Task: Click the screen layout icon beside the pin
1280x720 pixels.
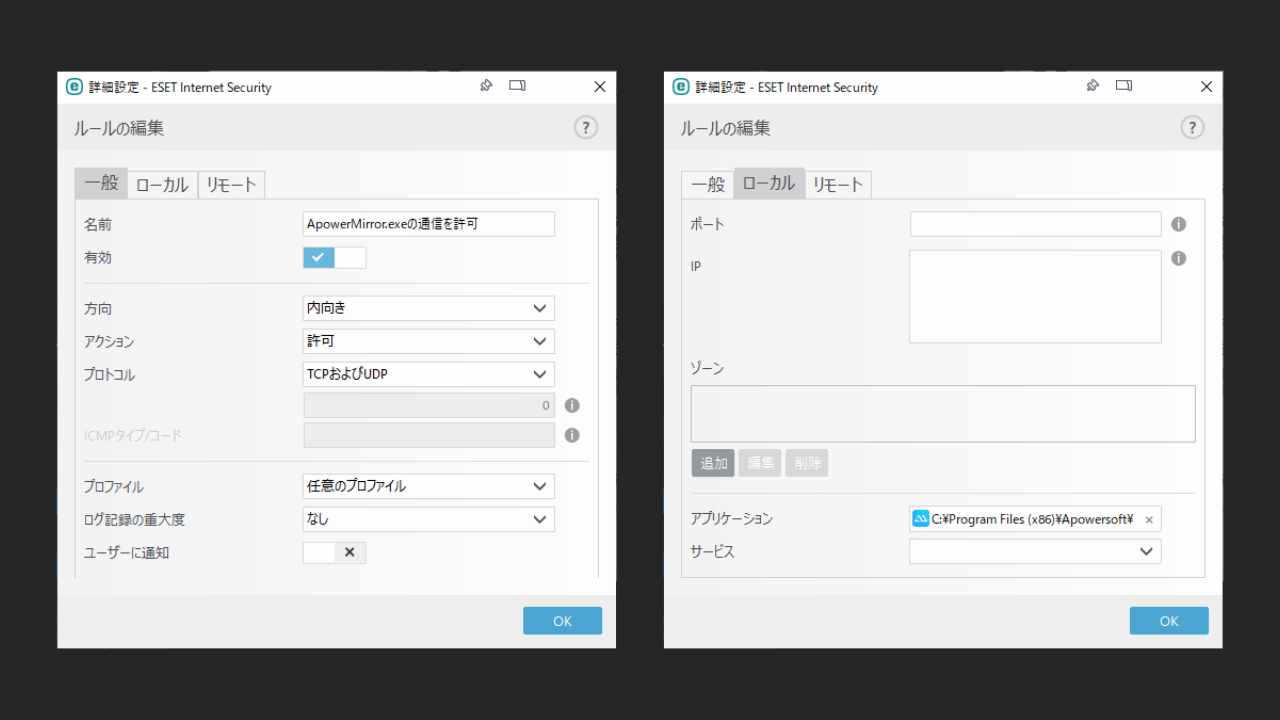Action: coord(517,86)
